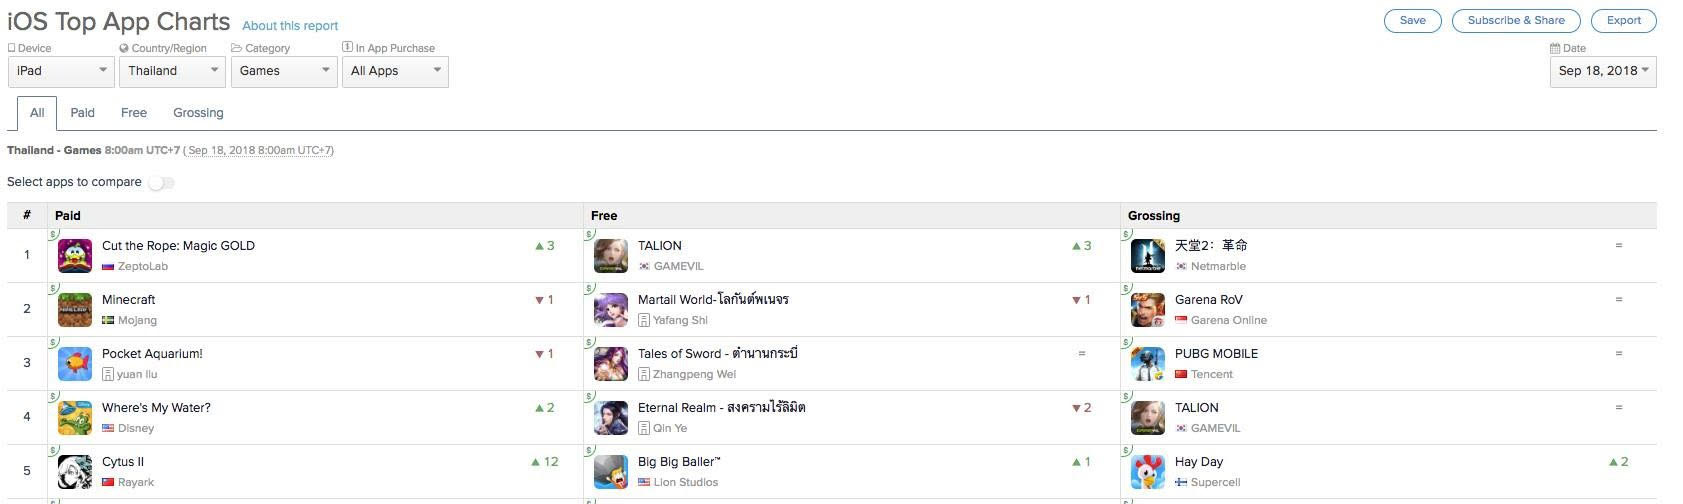This screenshot has width=1683, height=504.
Task: Click the PUBG MOBILE app icon
Action: 1147,364
